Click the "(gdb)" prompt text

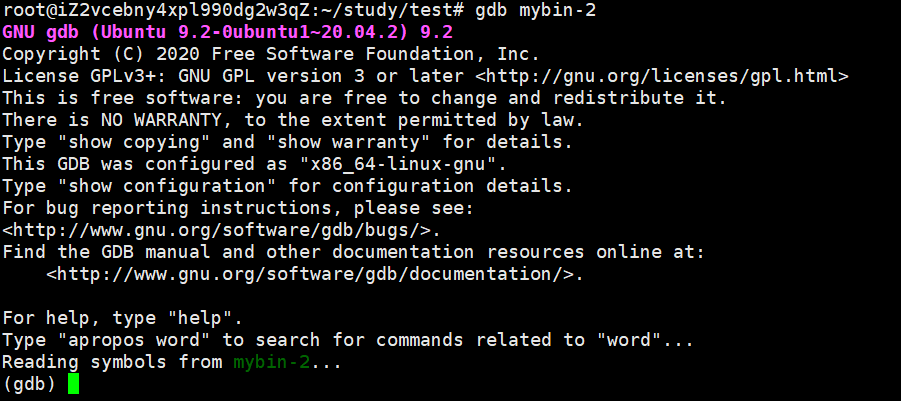coord(29,384)
